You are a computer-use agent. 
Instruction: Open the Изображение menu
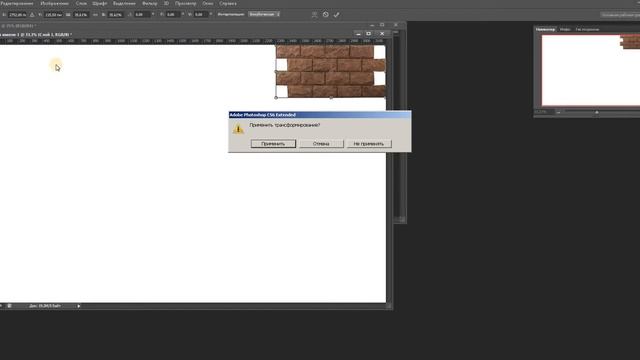click(x=54, y=3)
